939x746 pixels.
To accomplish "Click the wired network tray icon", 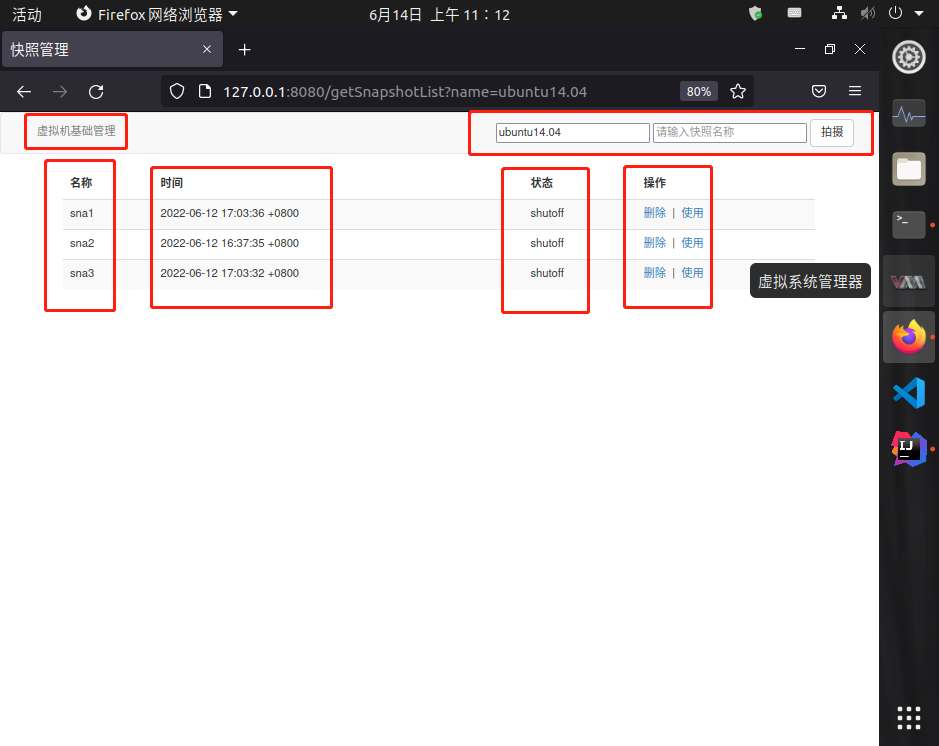I will [840, 13].
